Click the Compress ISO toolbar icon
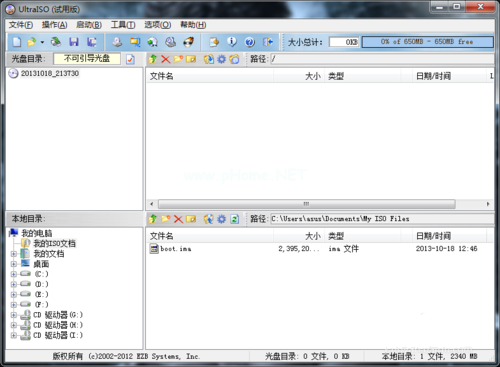Viewport: 500px width, 367px height. coord(135,42)
